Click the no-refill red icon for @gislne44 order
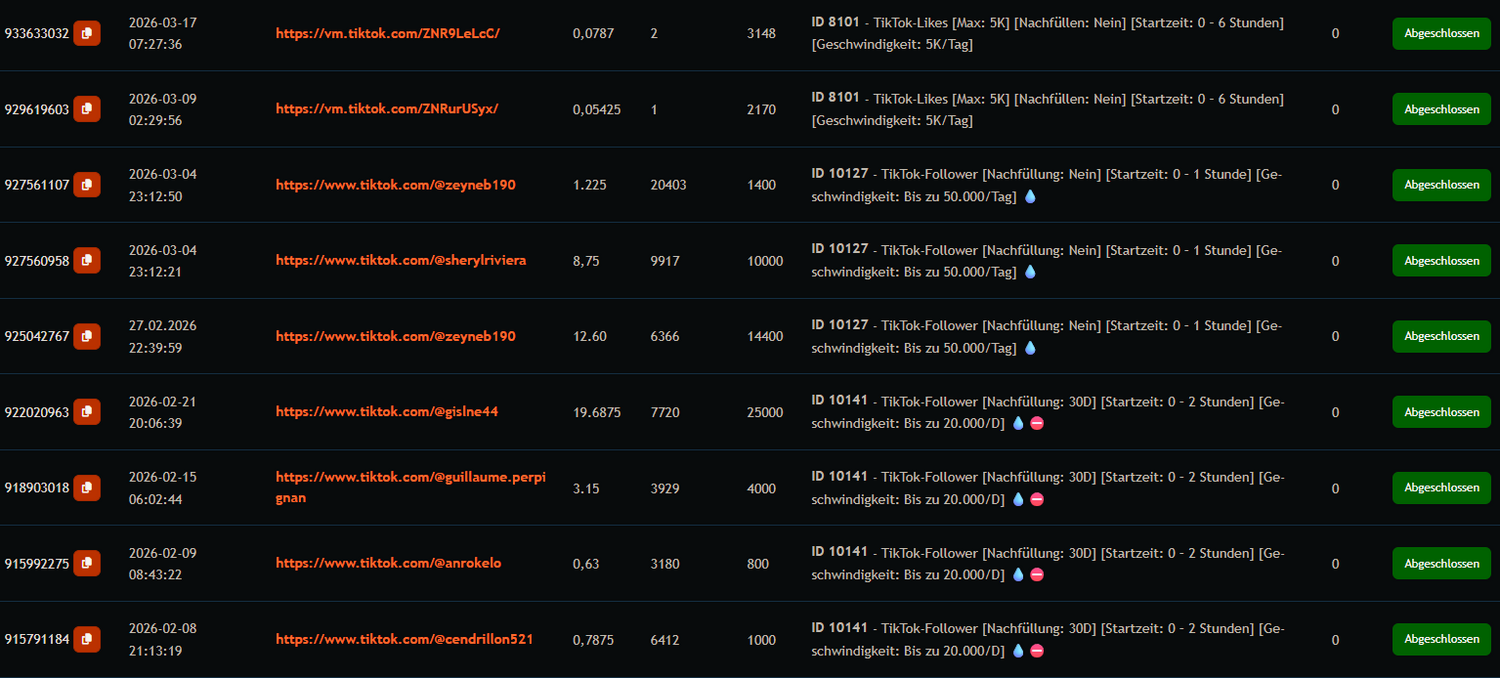 (x=1037, y=424)
